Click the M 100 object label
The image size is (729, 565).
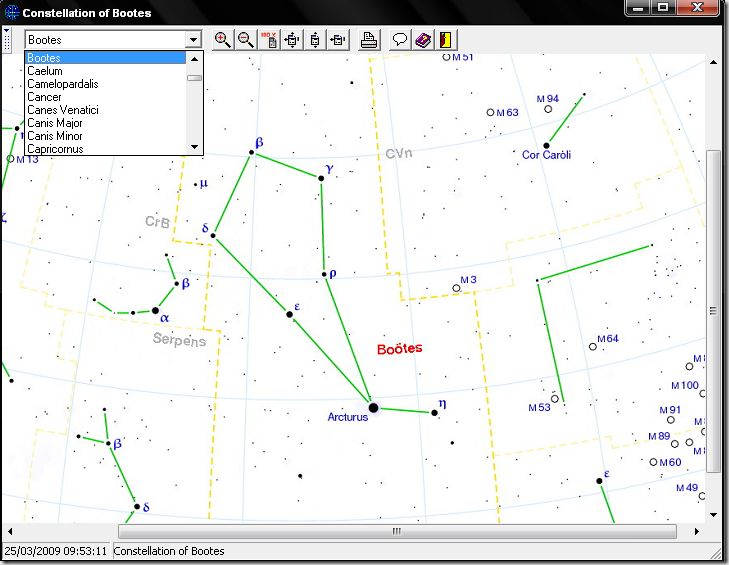point(685,386)
